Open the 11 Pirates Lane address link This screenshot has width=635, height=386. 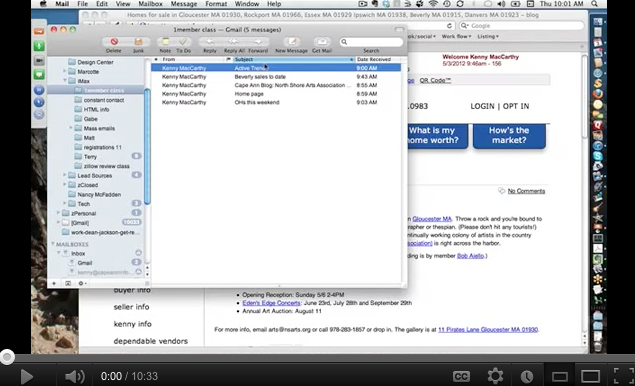pyautogui.click(x=488, y=330)
